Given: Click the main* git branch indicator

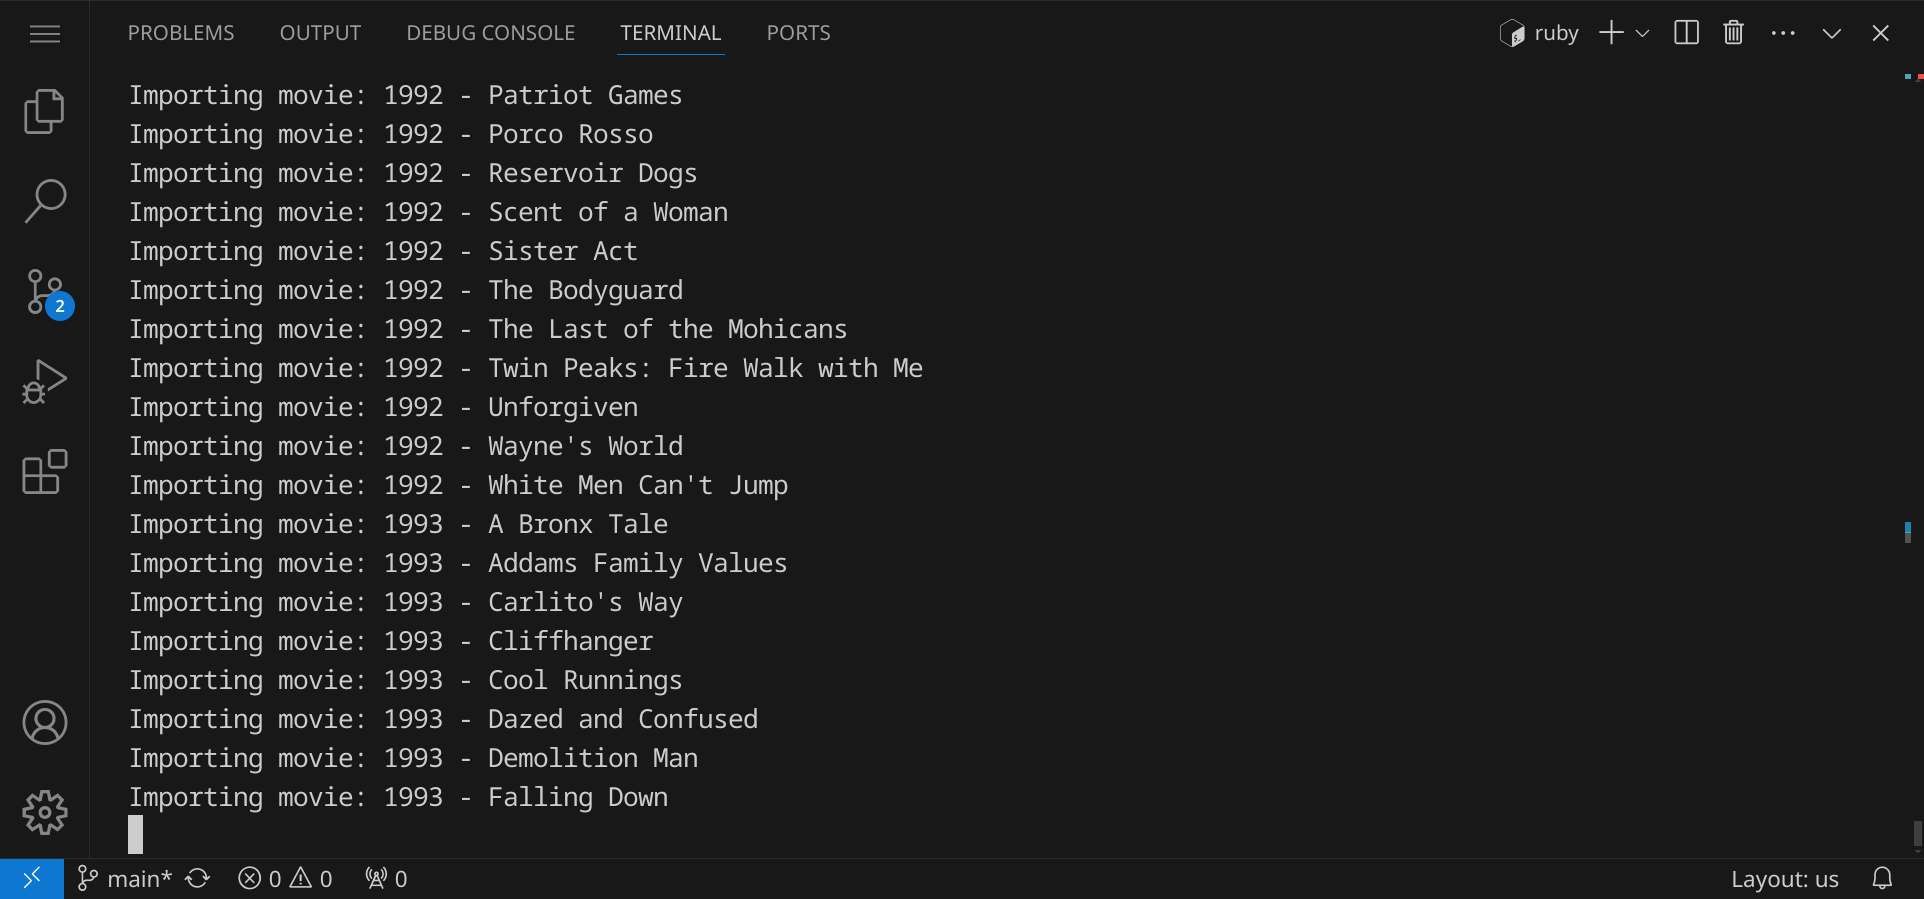Looking at the screenshot, I should point(125,879).
